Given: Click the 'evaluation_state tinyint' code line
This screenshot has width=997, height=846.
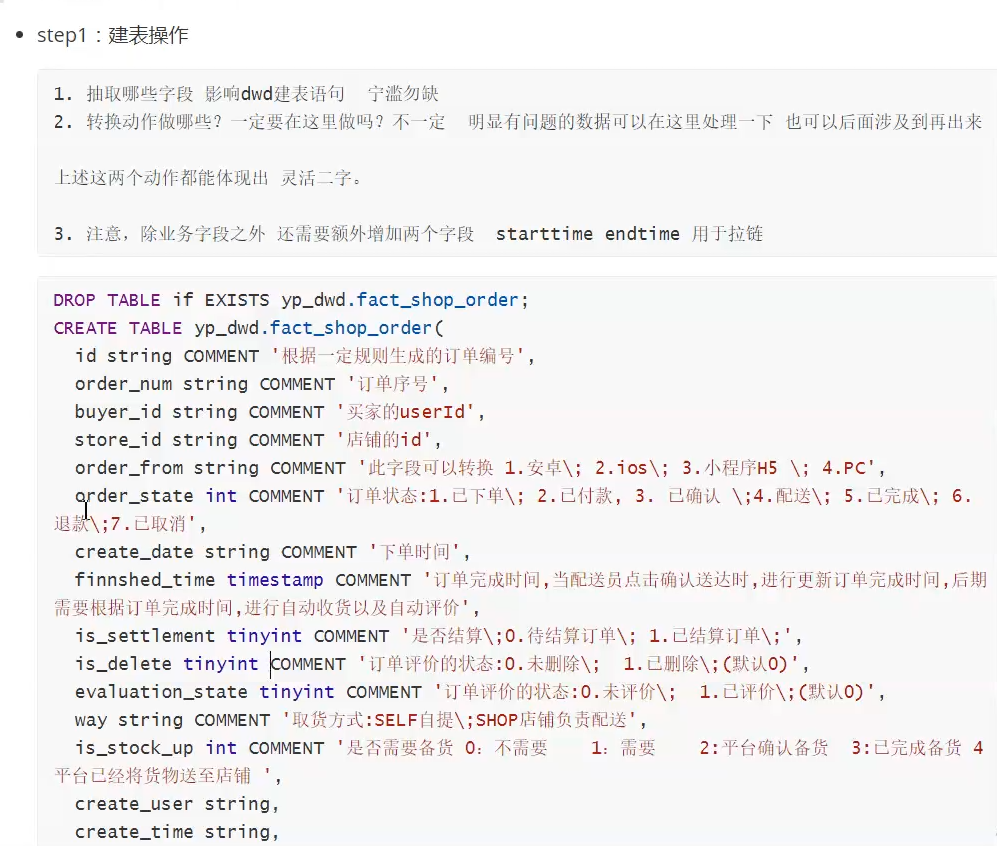Looking at the screenshot, I should [x=480, y=692].
